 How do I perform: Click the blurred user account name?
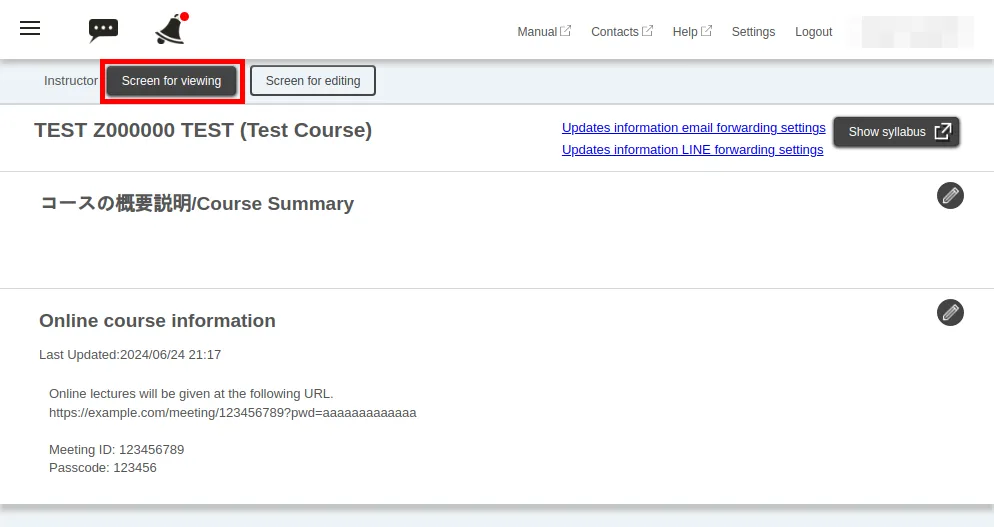910,32
